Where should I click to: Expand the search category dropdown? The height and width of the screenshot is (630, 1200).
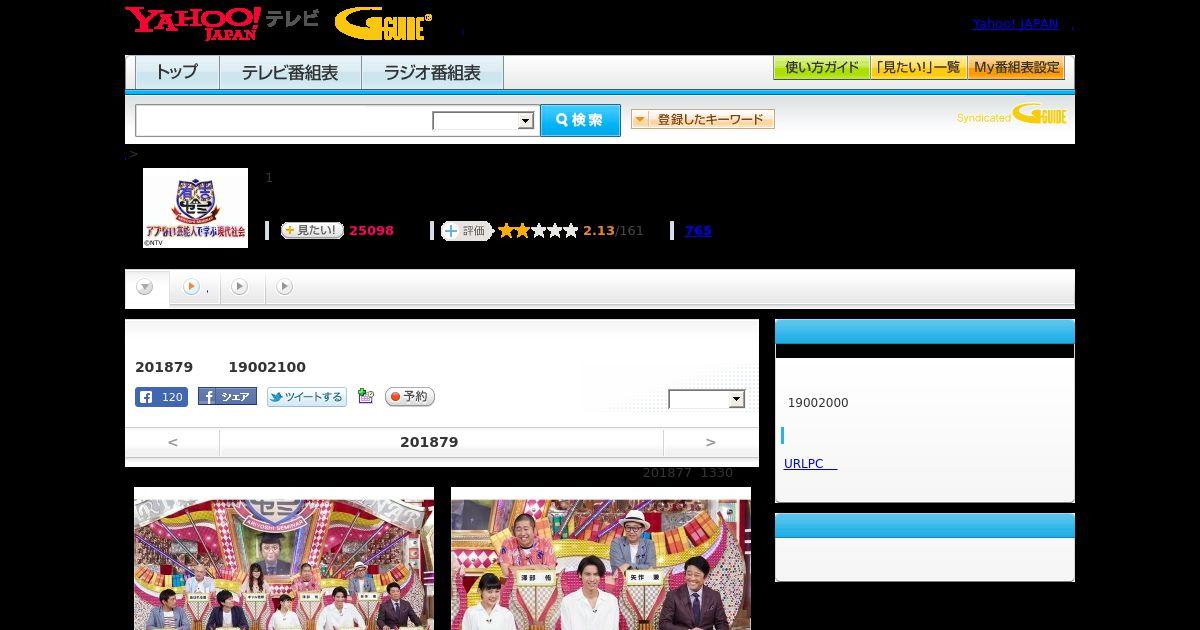point(483,121)
